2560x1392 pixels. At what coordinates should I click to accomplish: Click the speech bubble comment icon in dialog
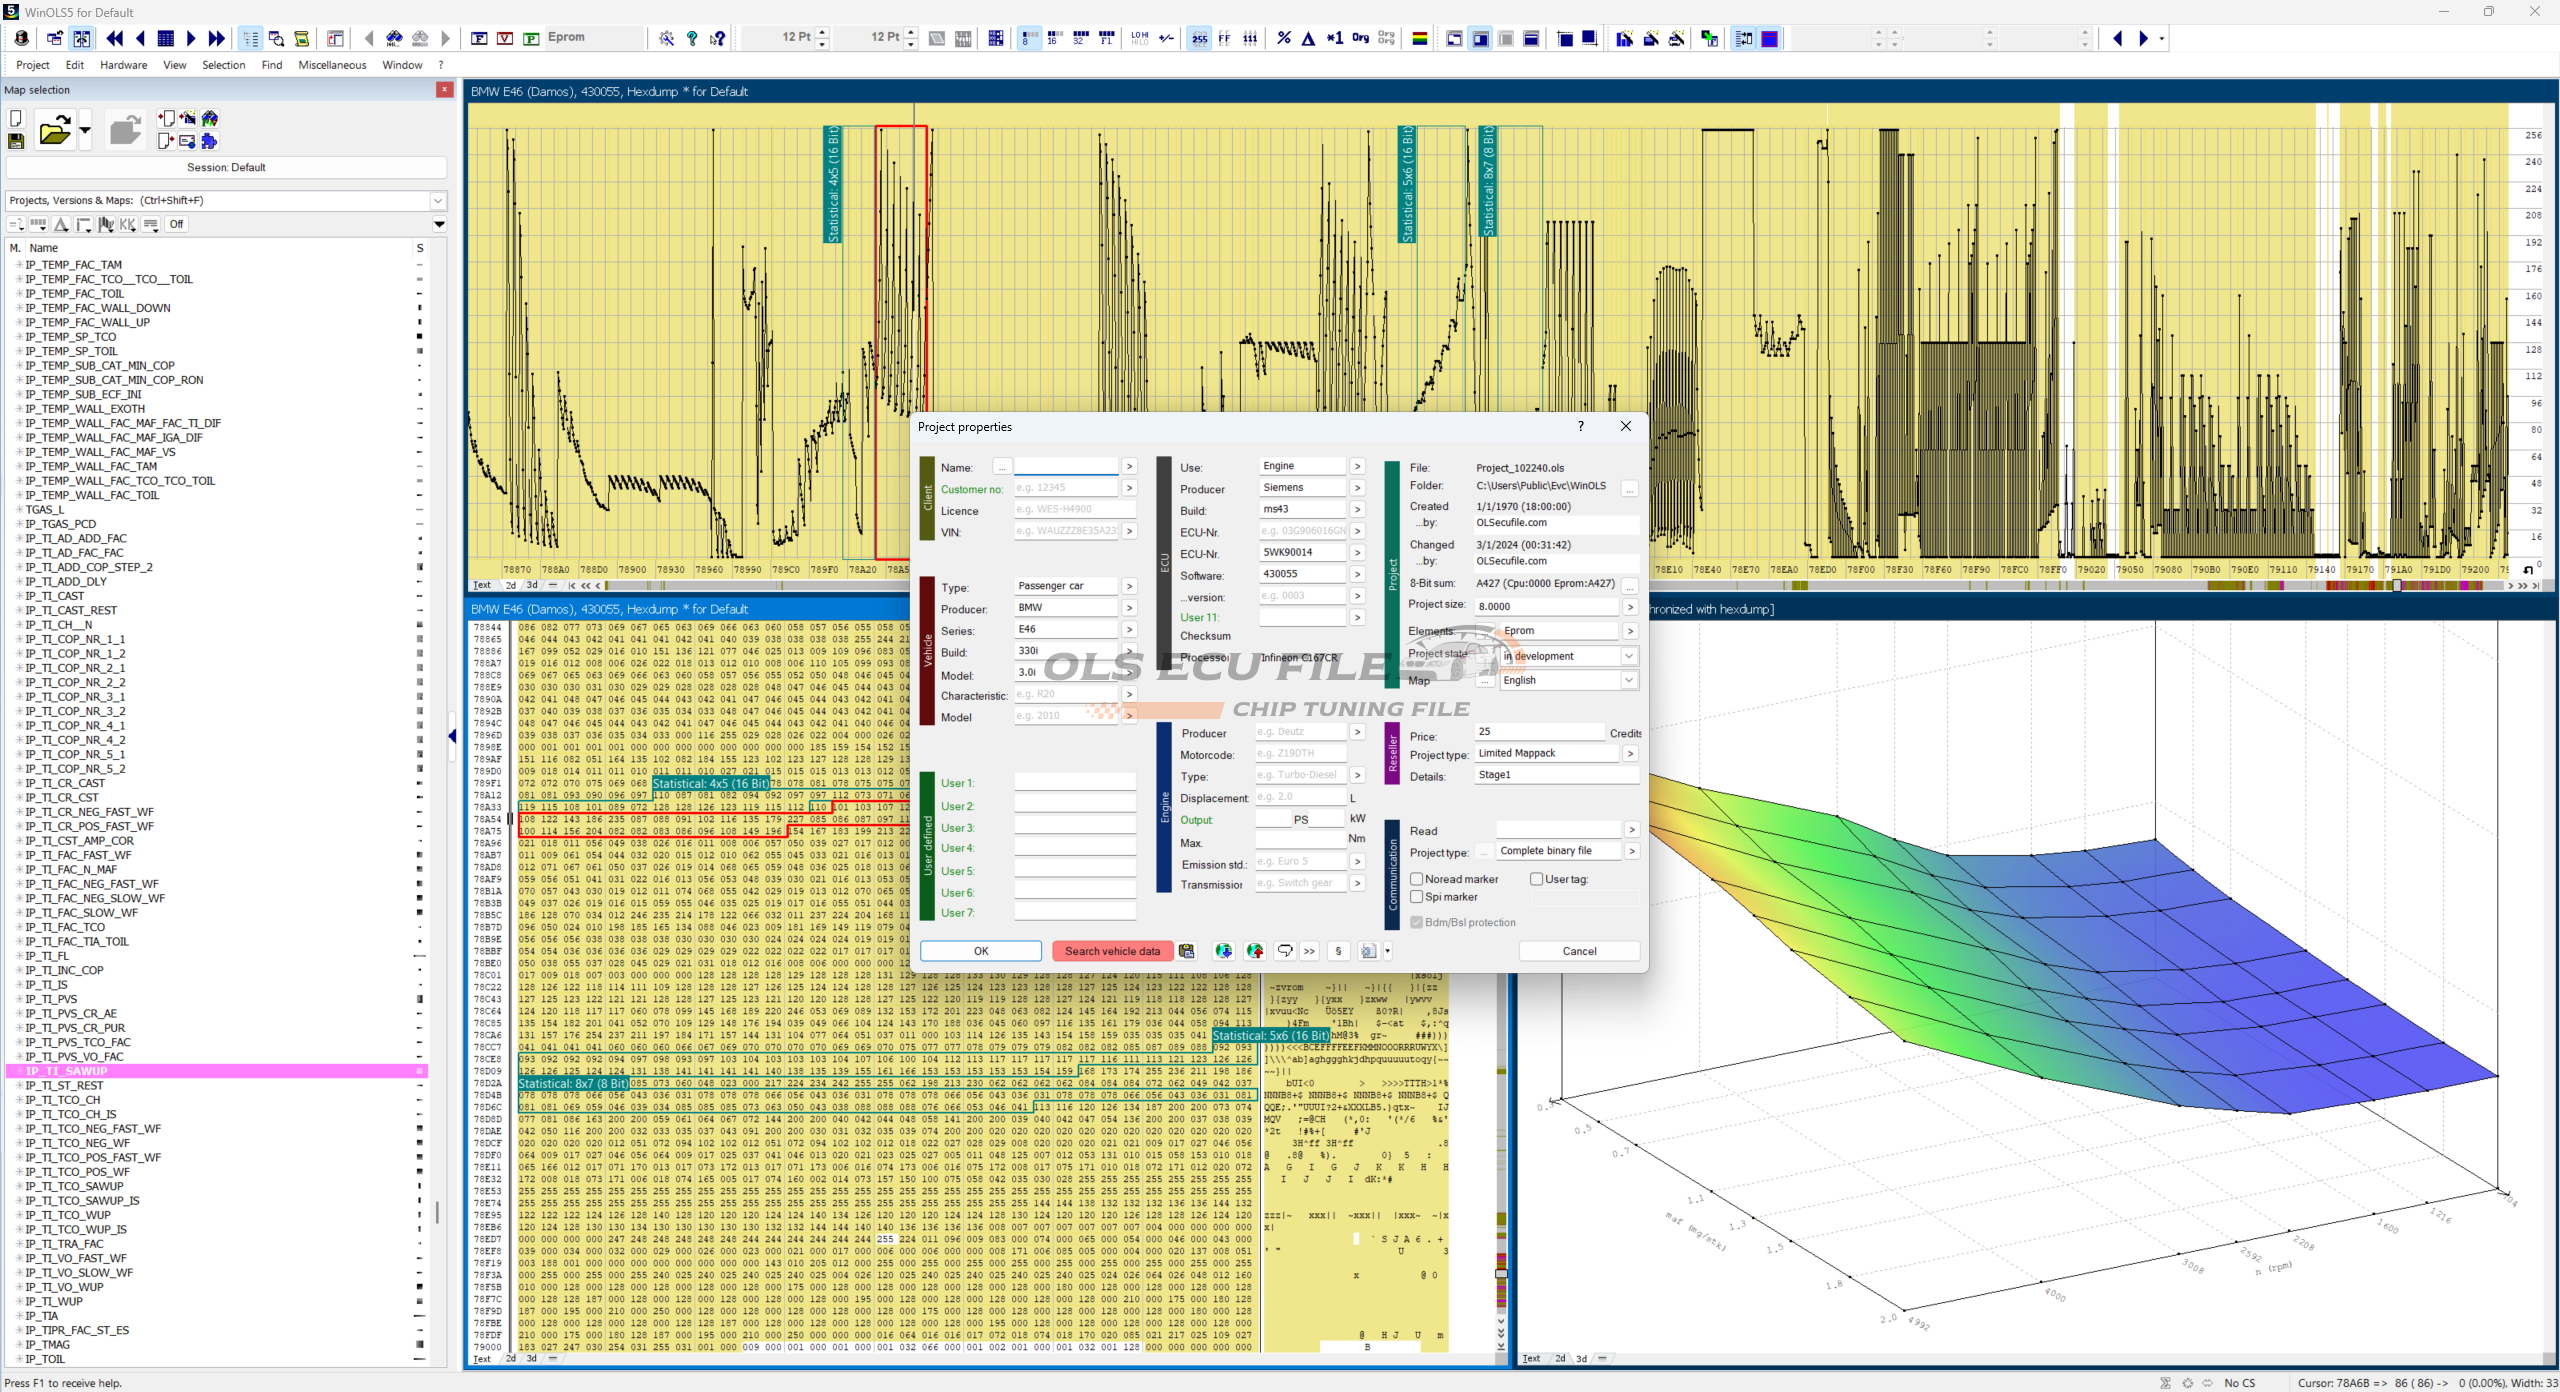pos(1285,951)
